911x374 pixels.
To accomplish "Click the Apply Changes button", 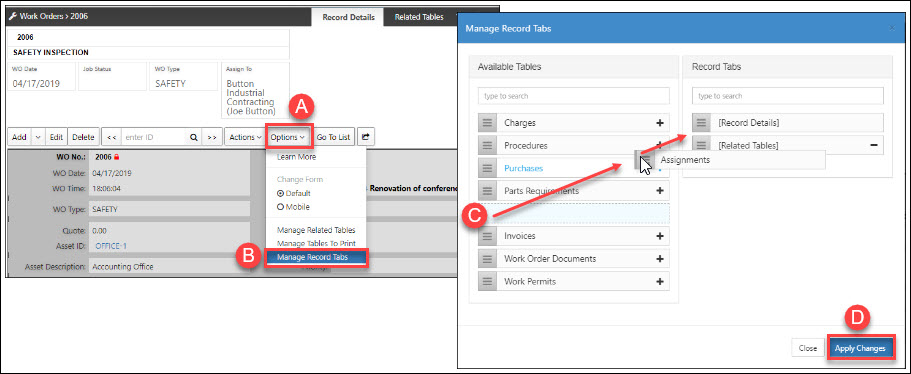I will tap(860, 348).
